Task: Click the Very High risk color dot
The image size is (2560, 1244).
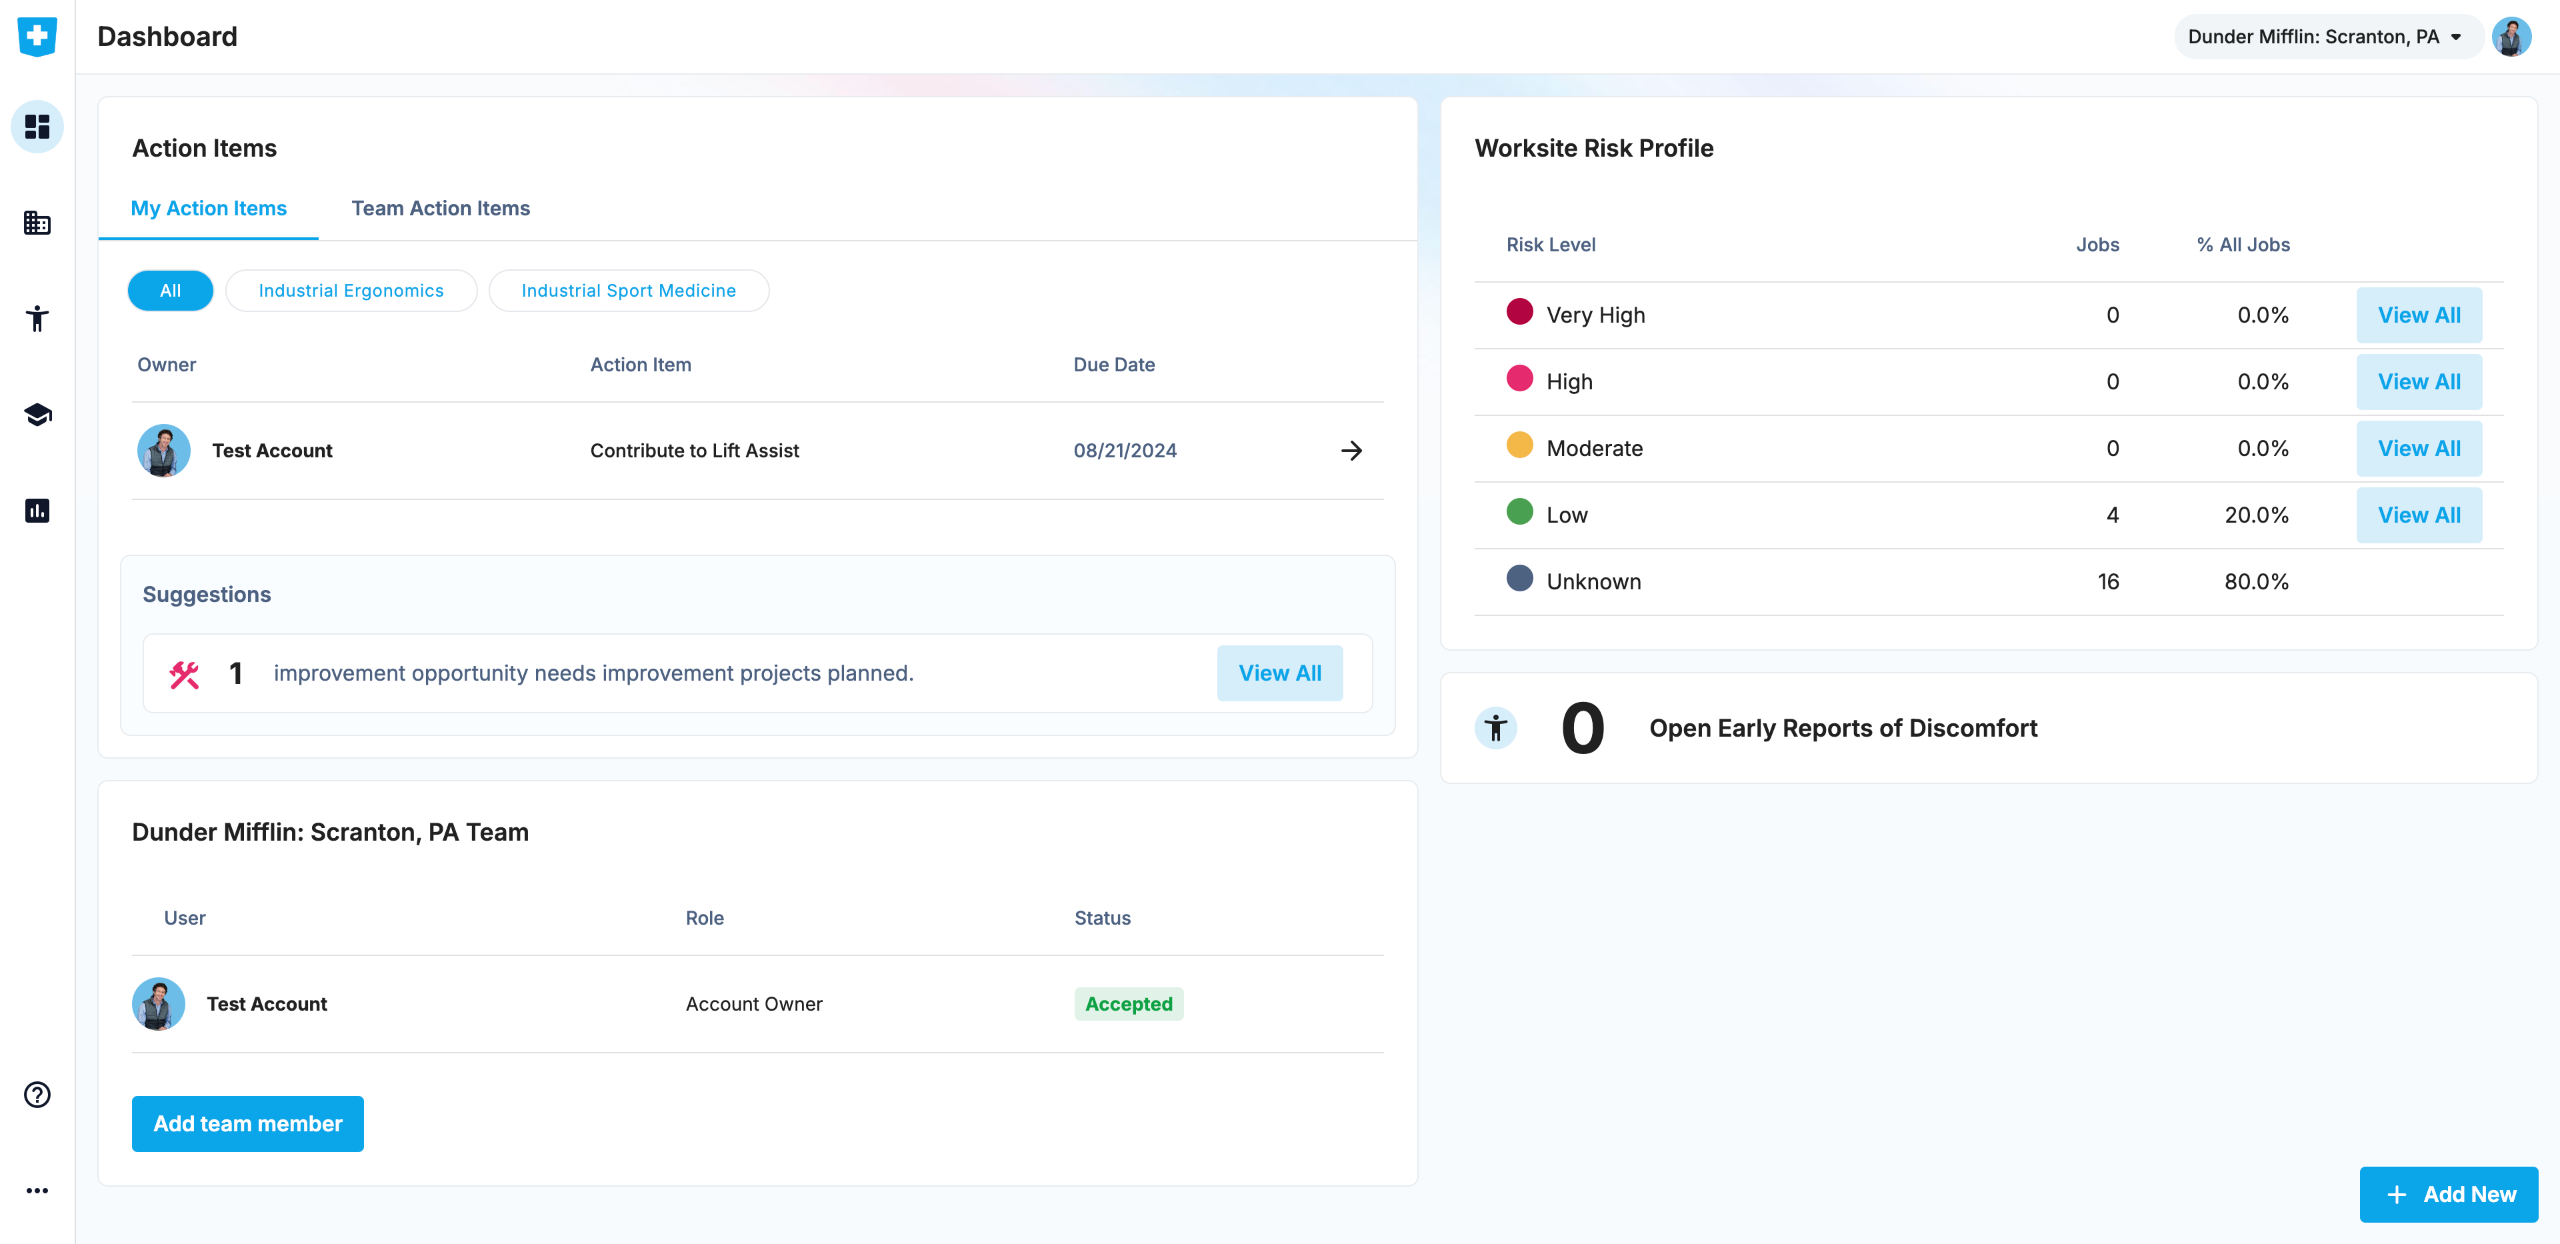Action: pos(1519,312)
